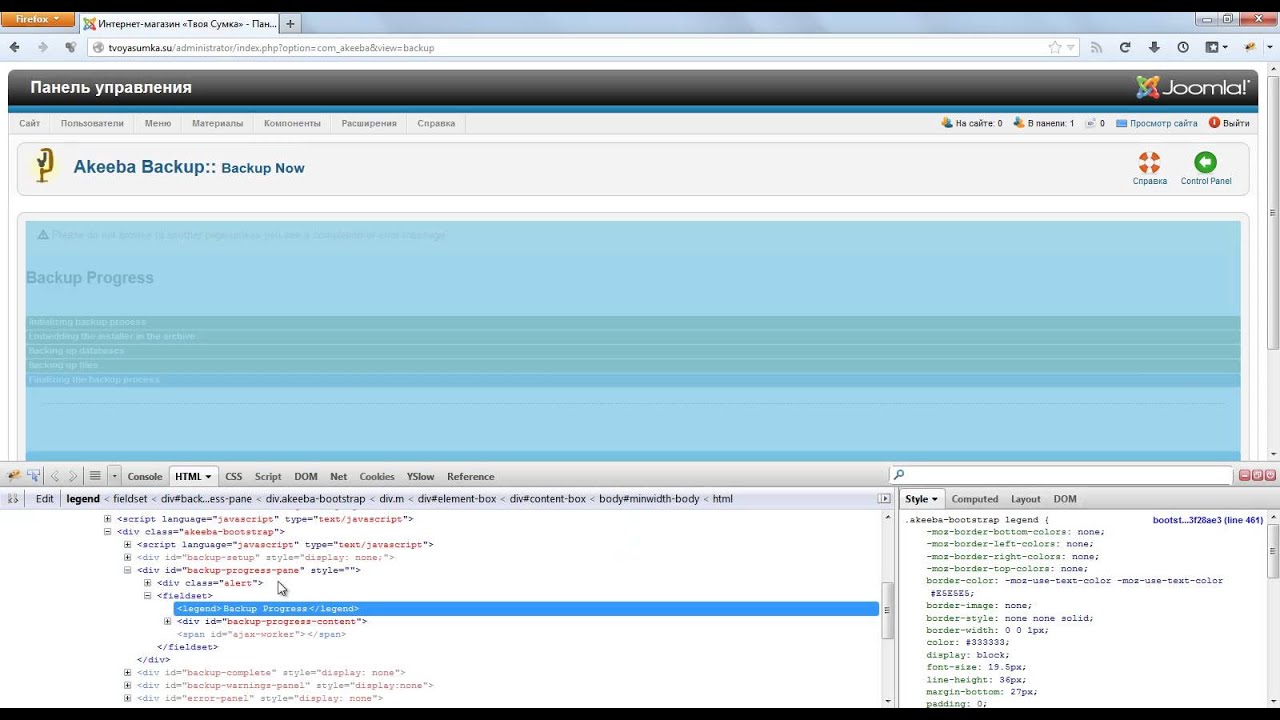Open the HTML panel tab
Image resolution: width=1280 pixels, height=720 pixels.
[193, 476]
